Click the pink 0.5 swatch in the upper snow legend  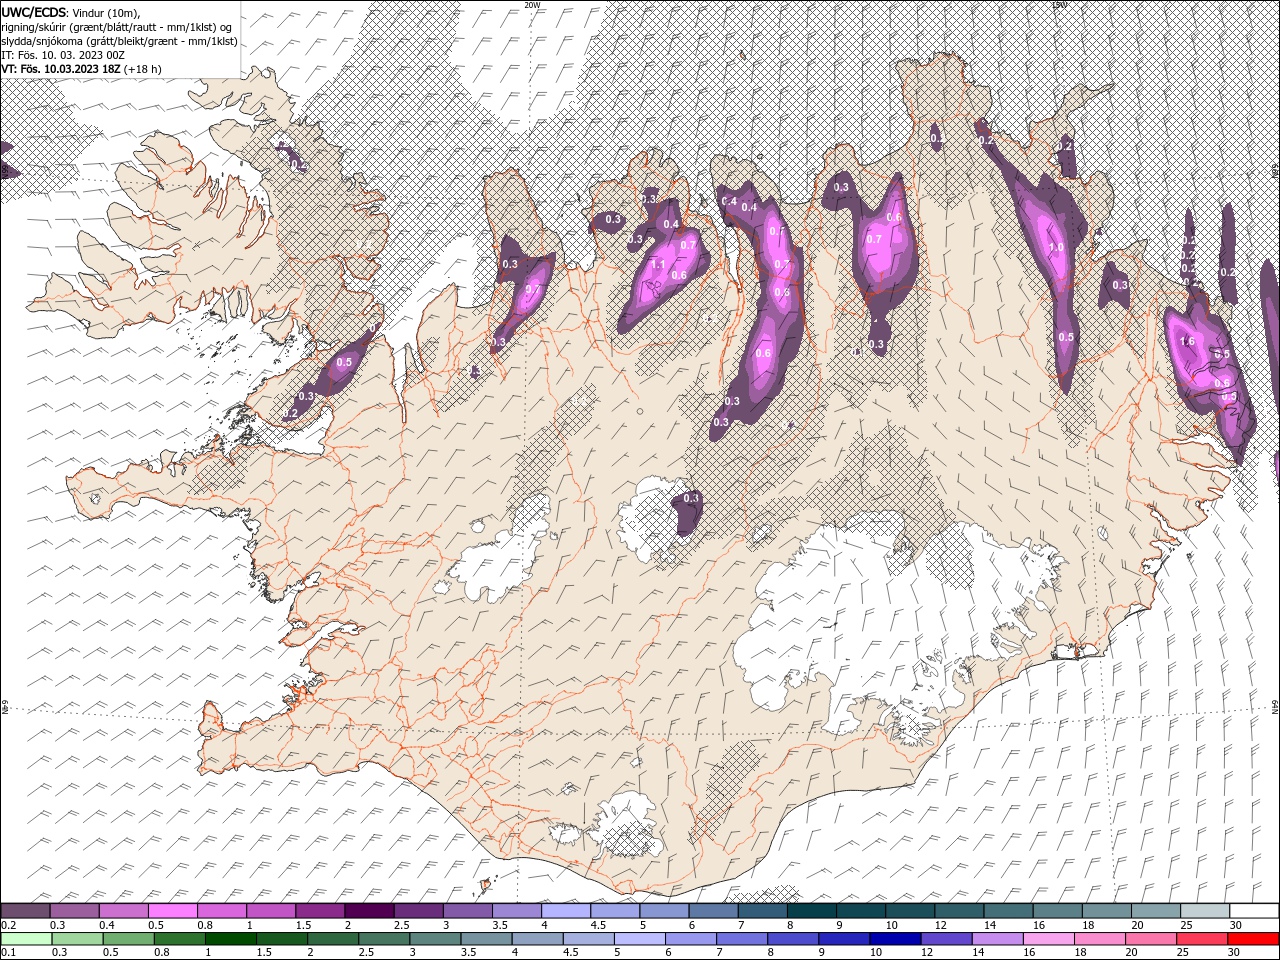tap(172, 911)
